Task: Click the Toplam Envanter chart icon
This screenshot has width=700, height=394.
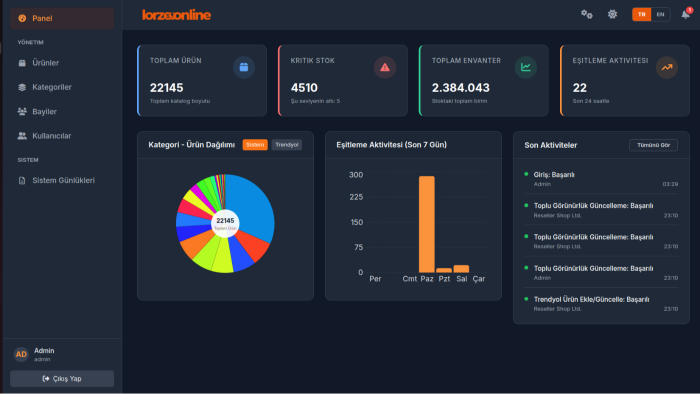Action: [526, 67]
